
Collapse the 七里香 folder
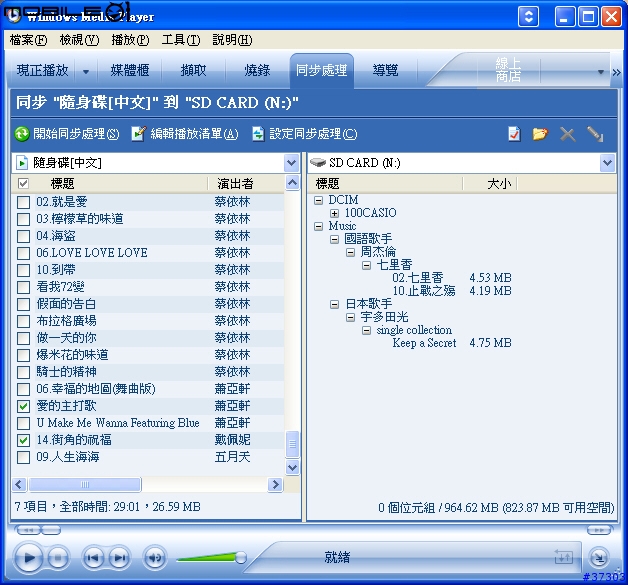pos(366,265)
